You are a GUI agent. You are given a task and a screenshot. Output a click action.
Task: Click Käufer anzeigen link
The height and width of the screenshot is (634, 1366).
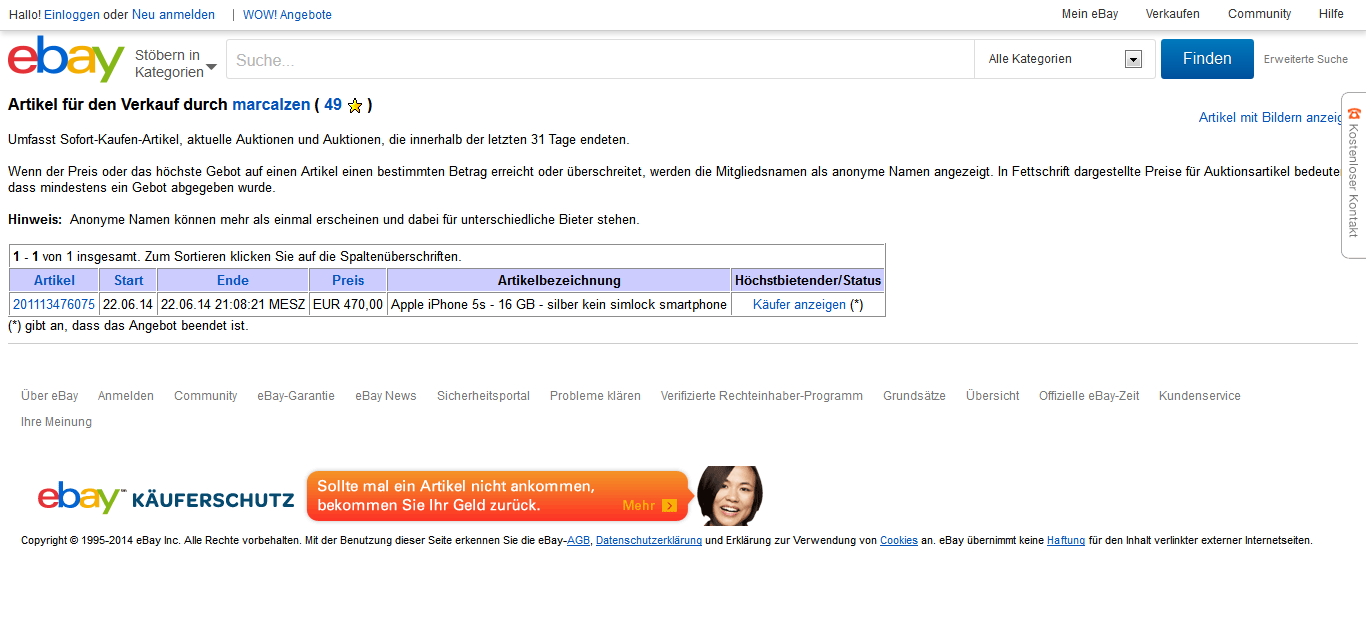pyautogui.click(x=799, y=304)
